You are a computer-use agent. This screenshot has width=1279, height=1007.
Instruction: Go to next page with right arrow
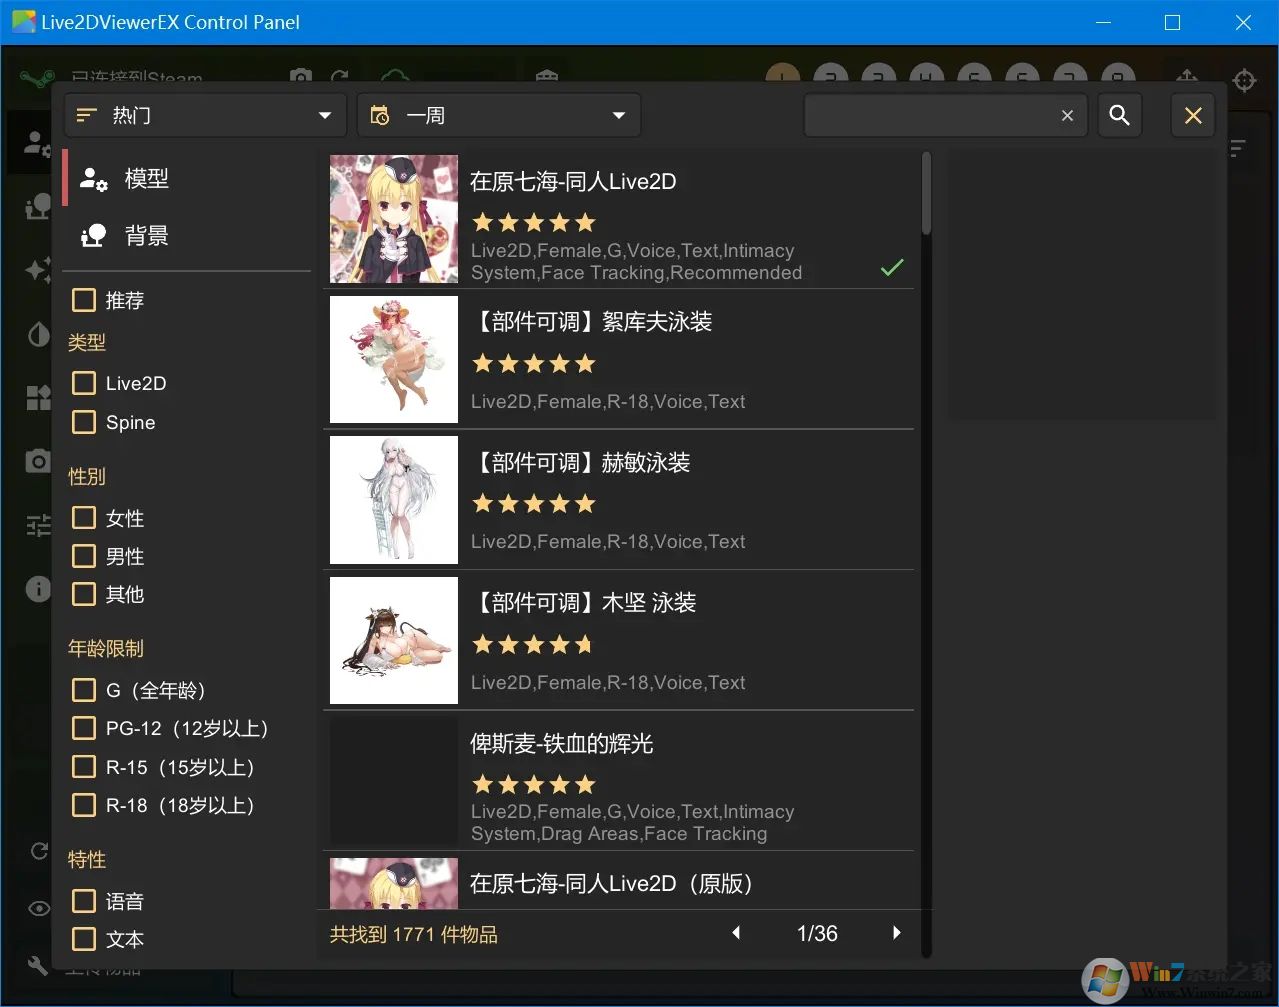pos(896,932)
